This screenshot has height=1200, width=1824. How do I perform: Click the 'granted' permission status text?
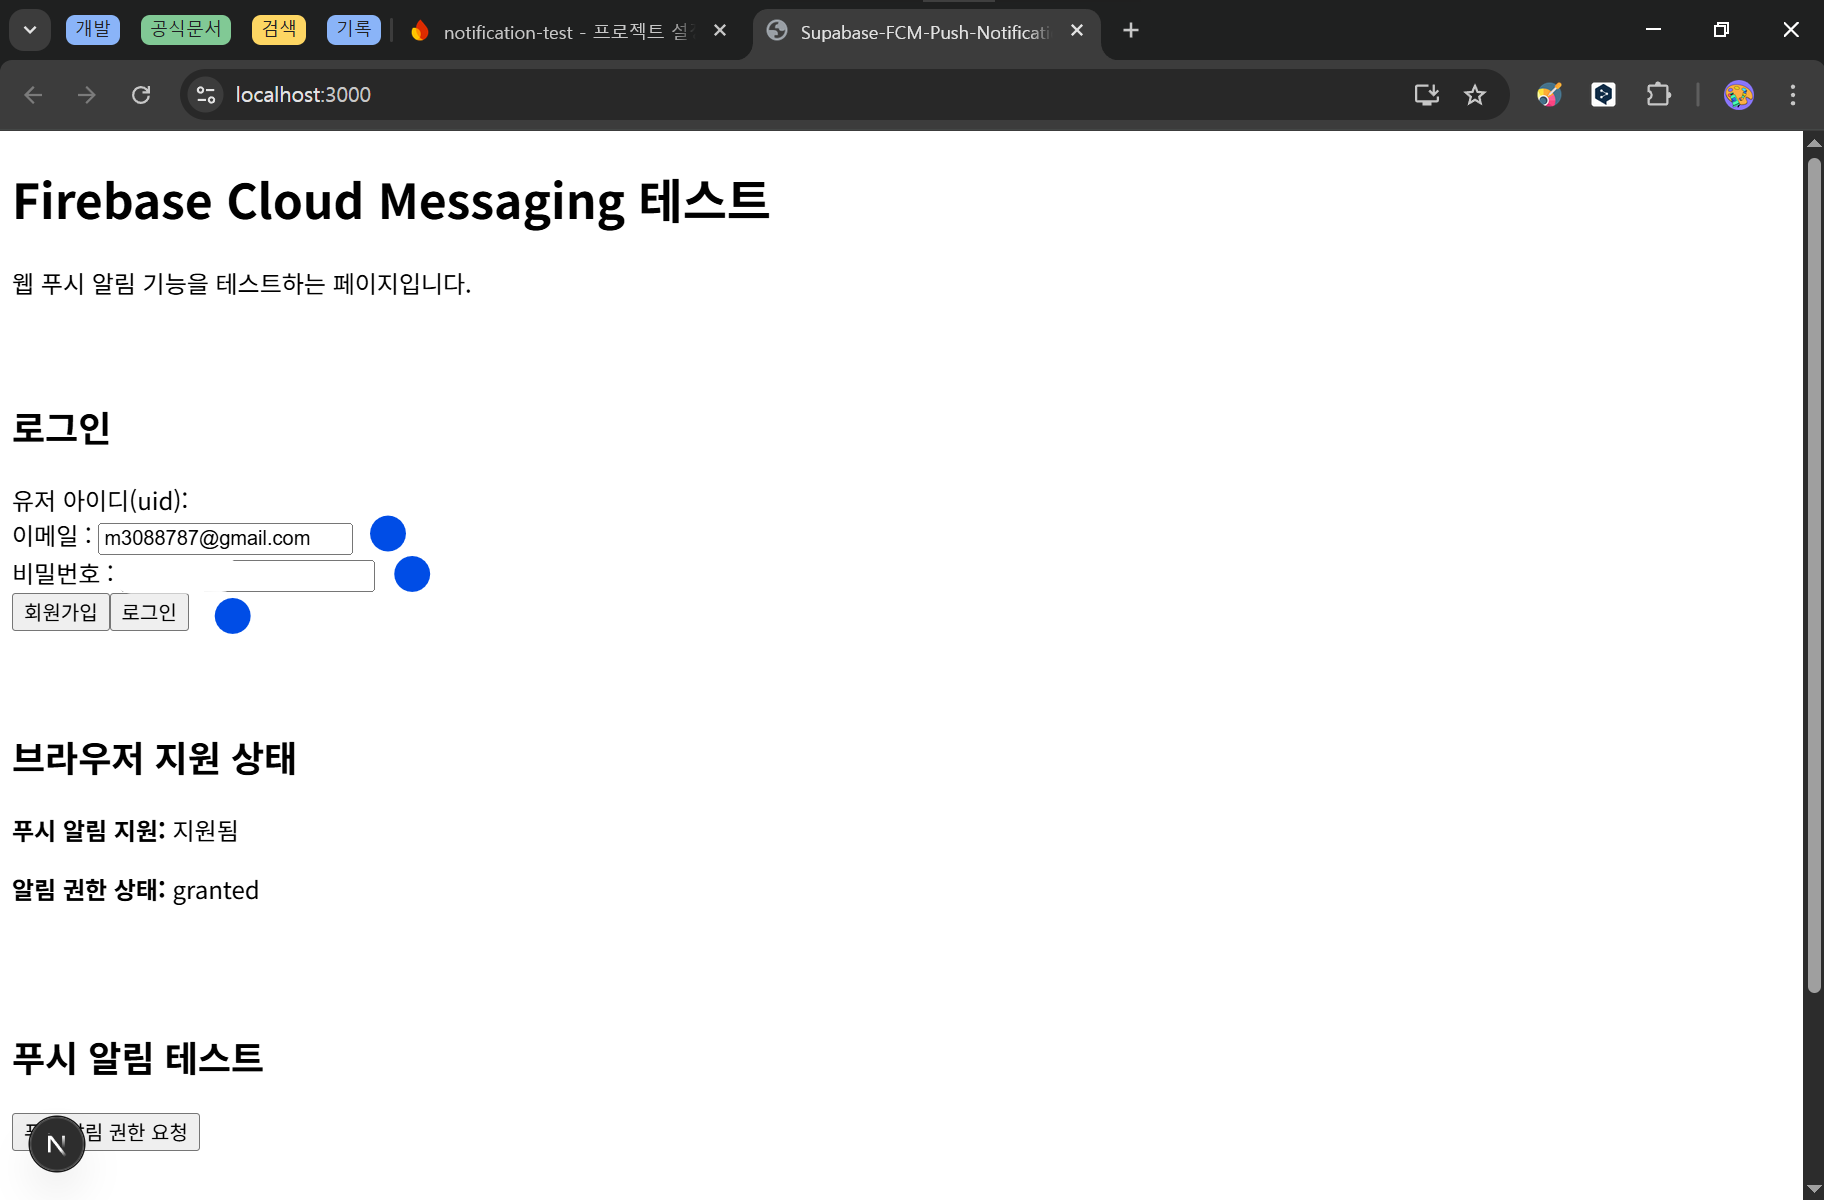coord(216,890)
